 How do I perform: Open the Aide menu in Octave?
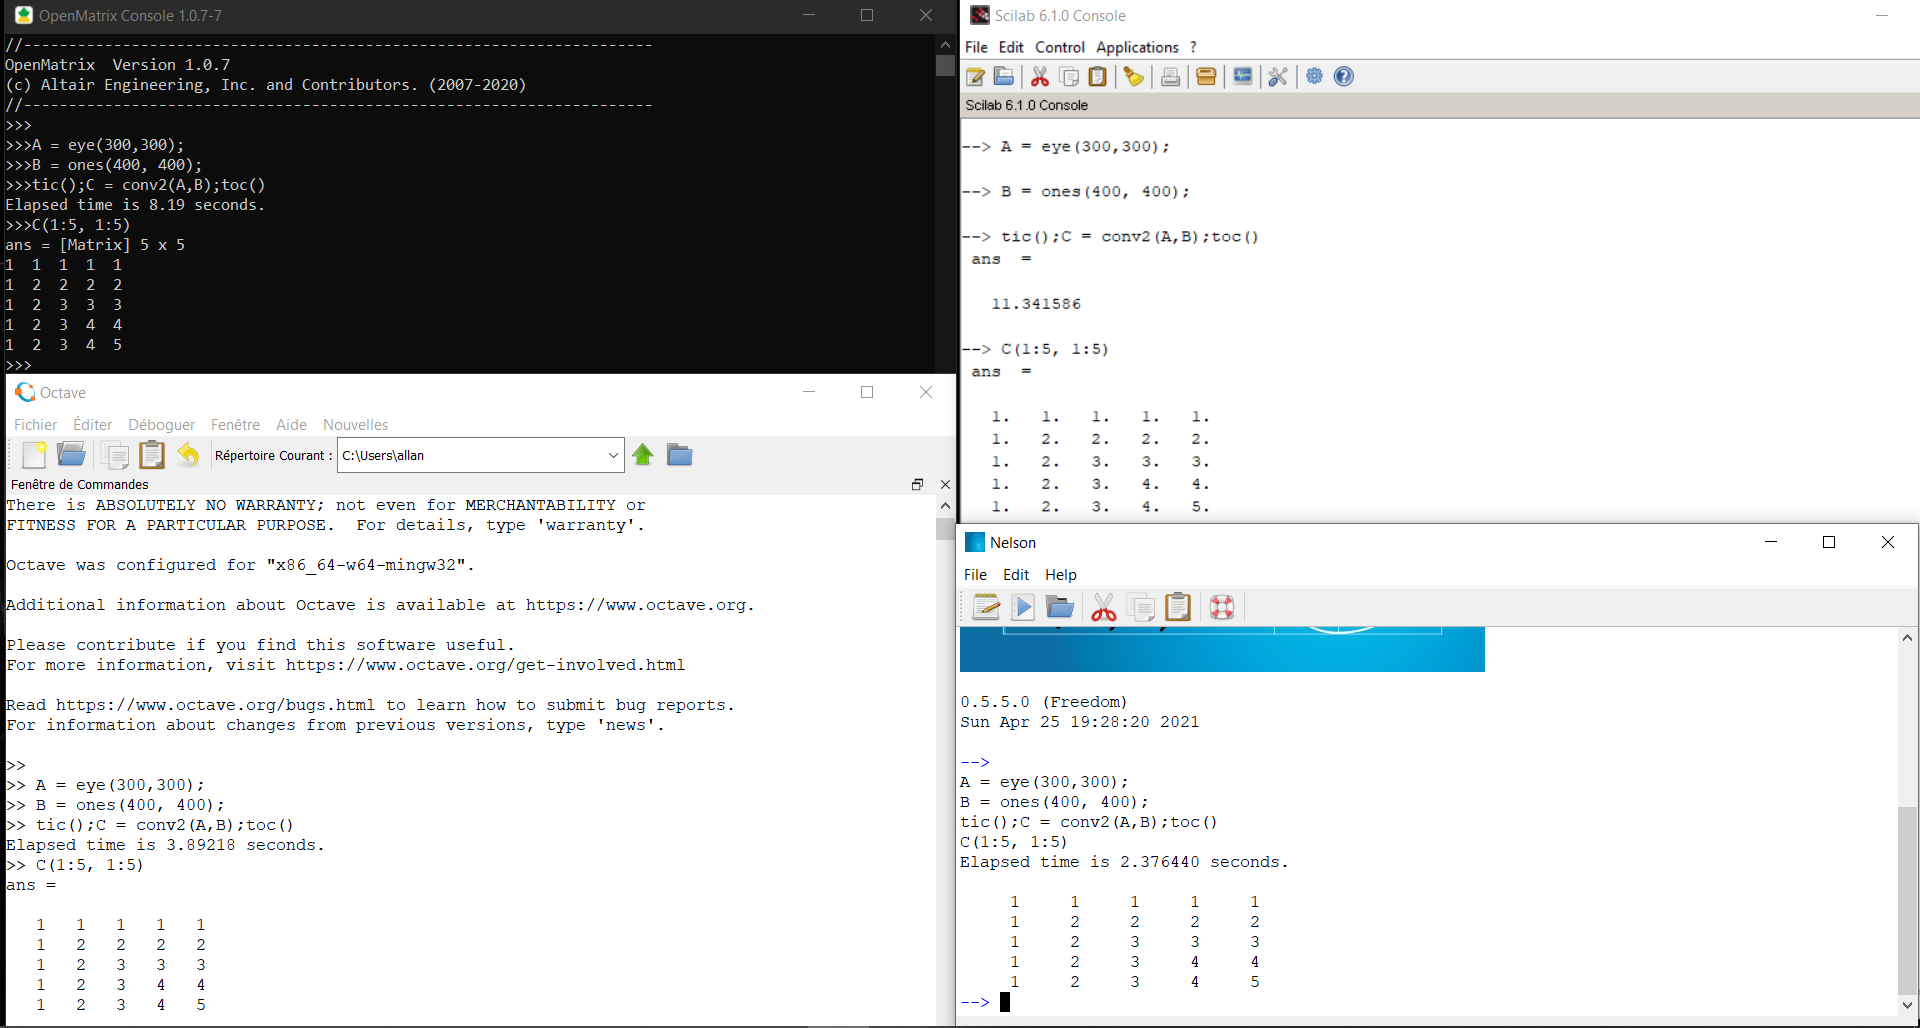pyautogui.click(x=291, y=425)
